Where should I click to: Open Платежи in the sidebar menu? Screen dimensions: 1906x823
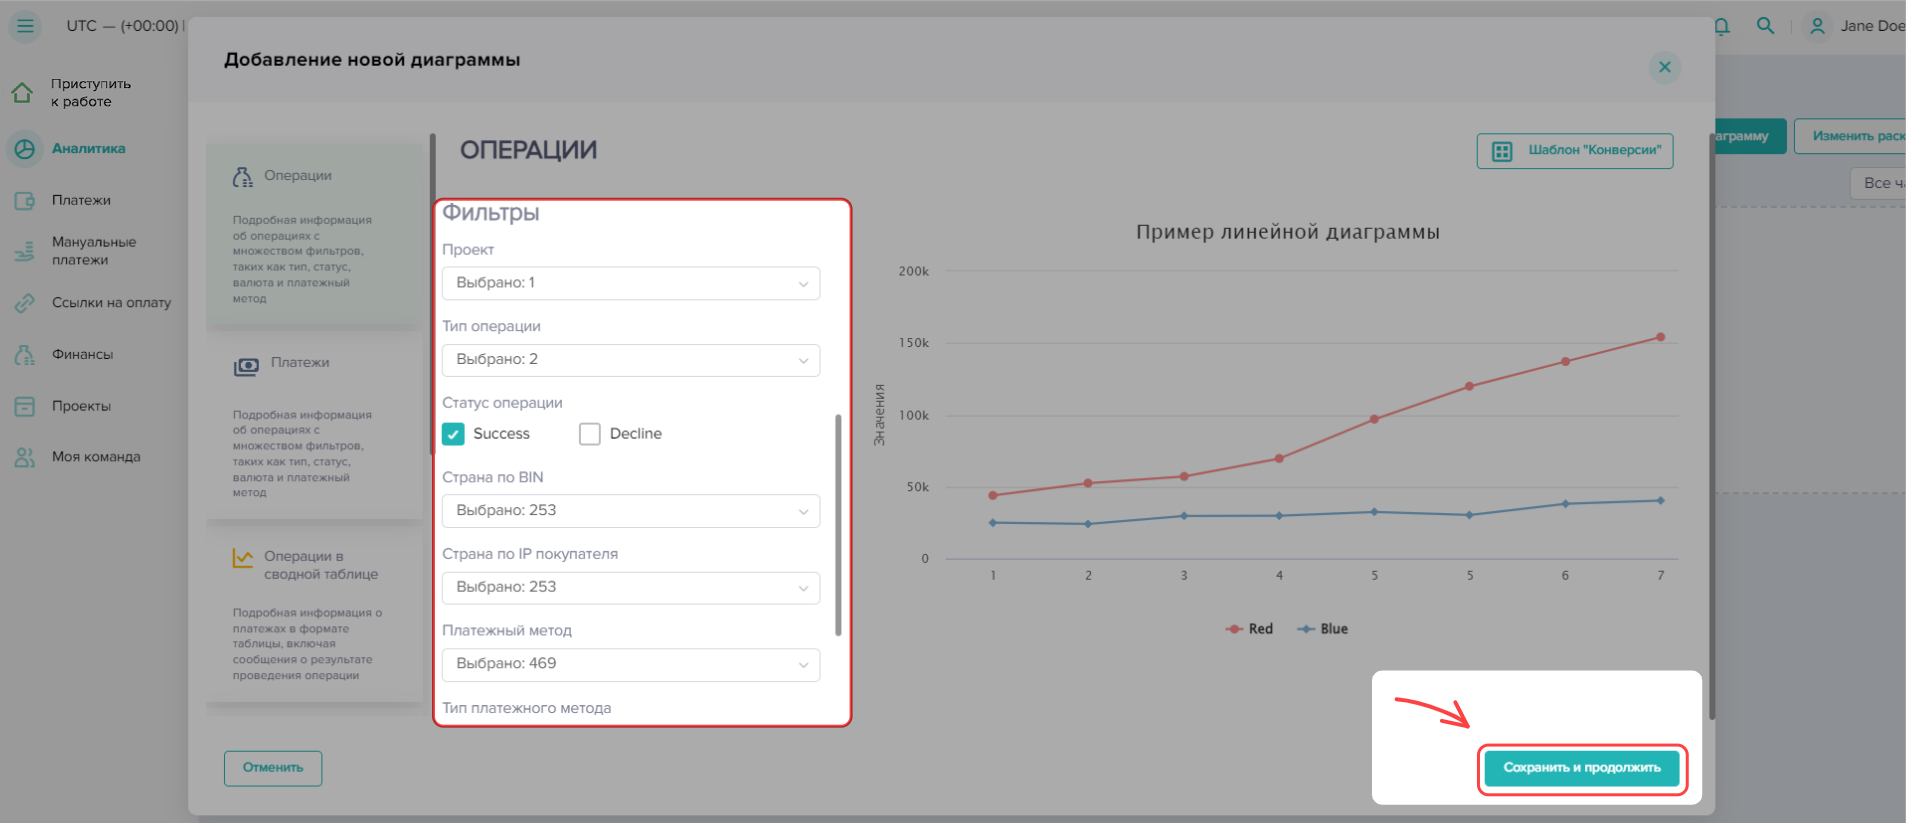[81, 201]
